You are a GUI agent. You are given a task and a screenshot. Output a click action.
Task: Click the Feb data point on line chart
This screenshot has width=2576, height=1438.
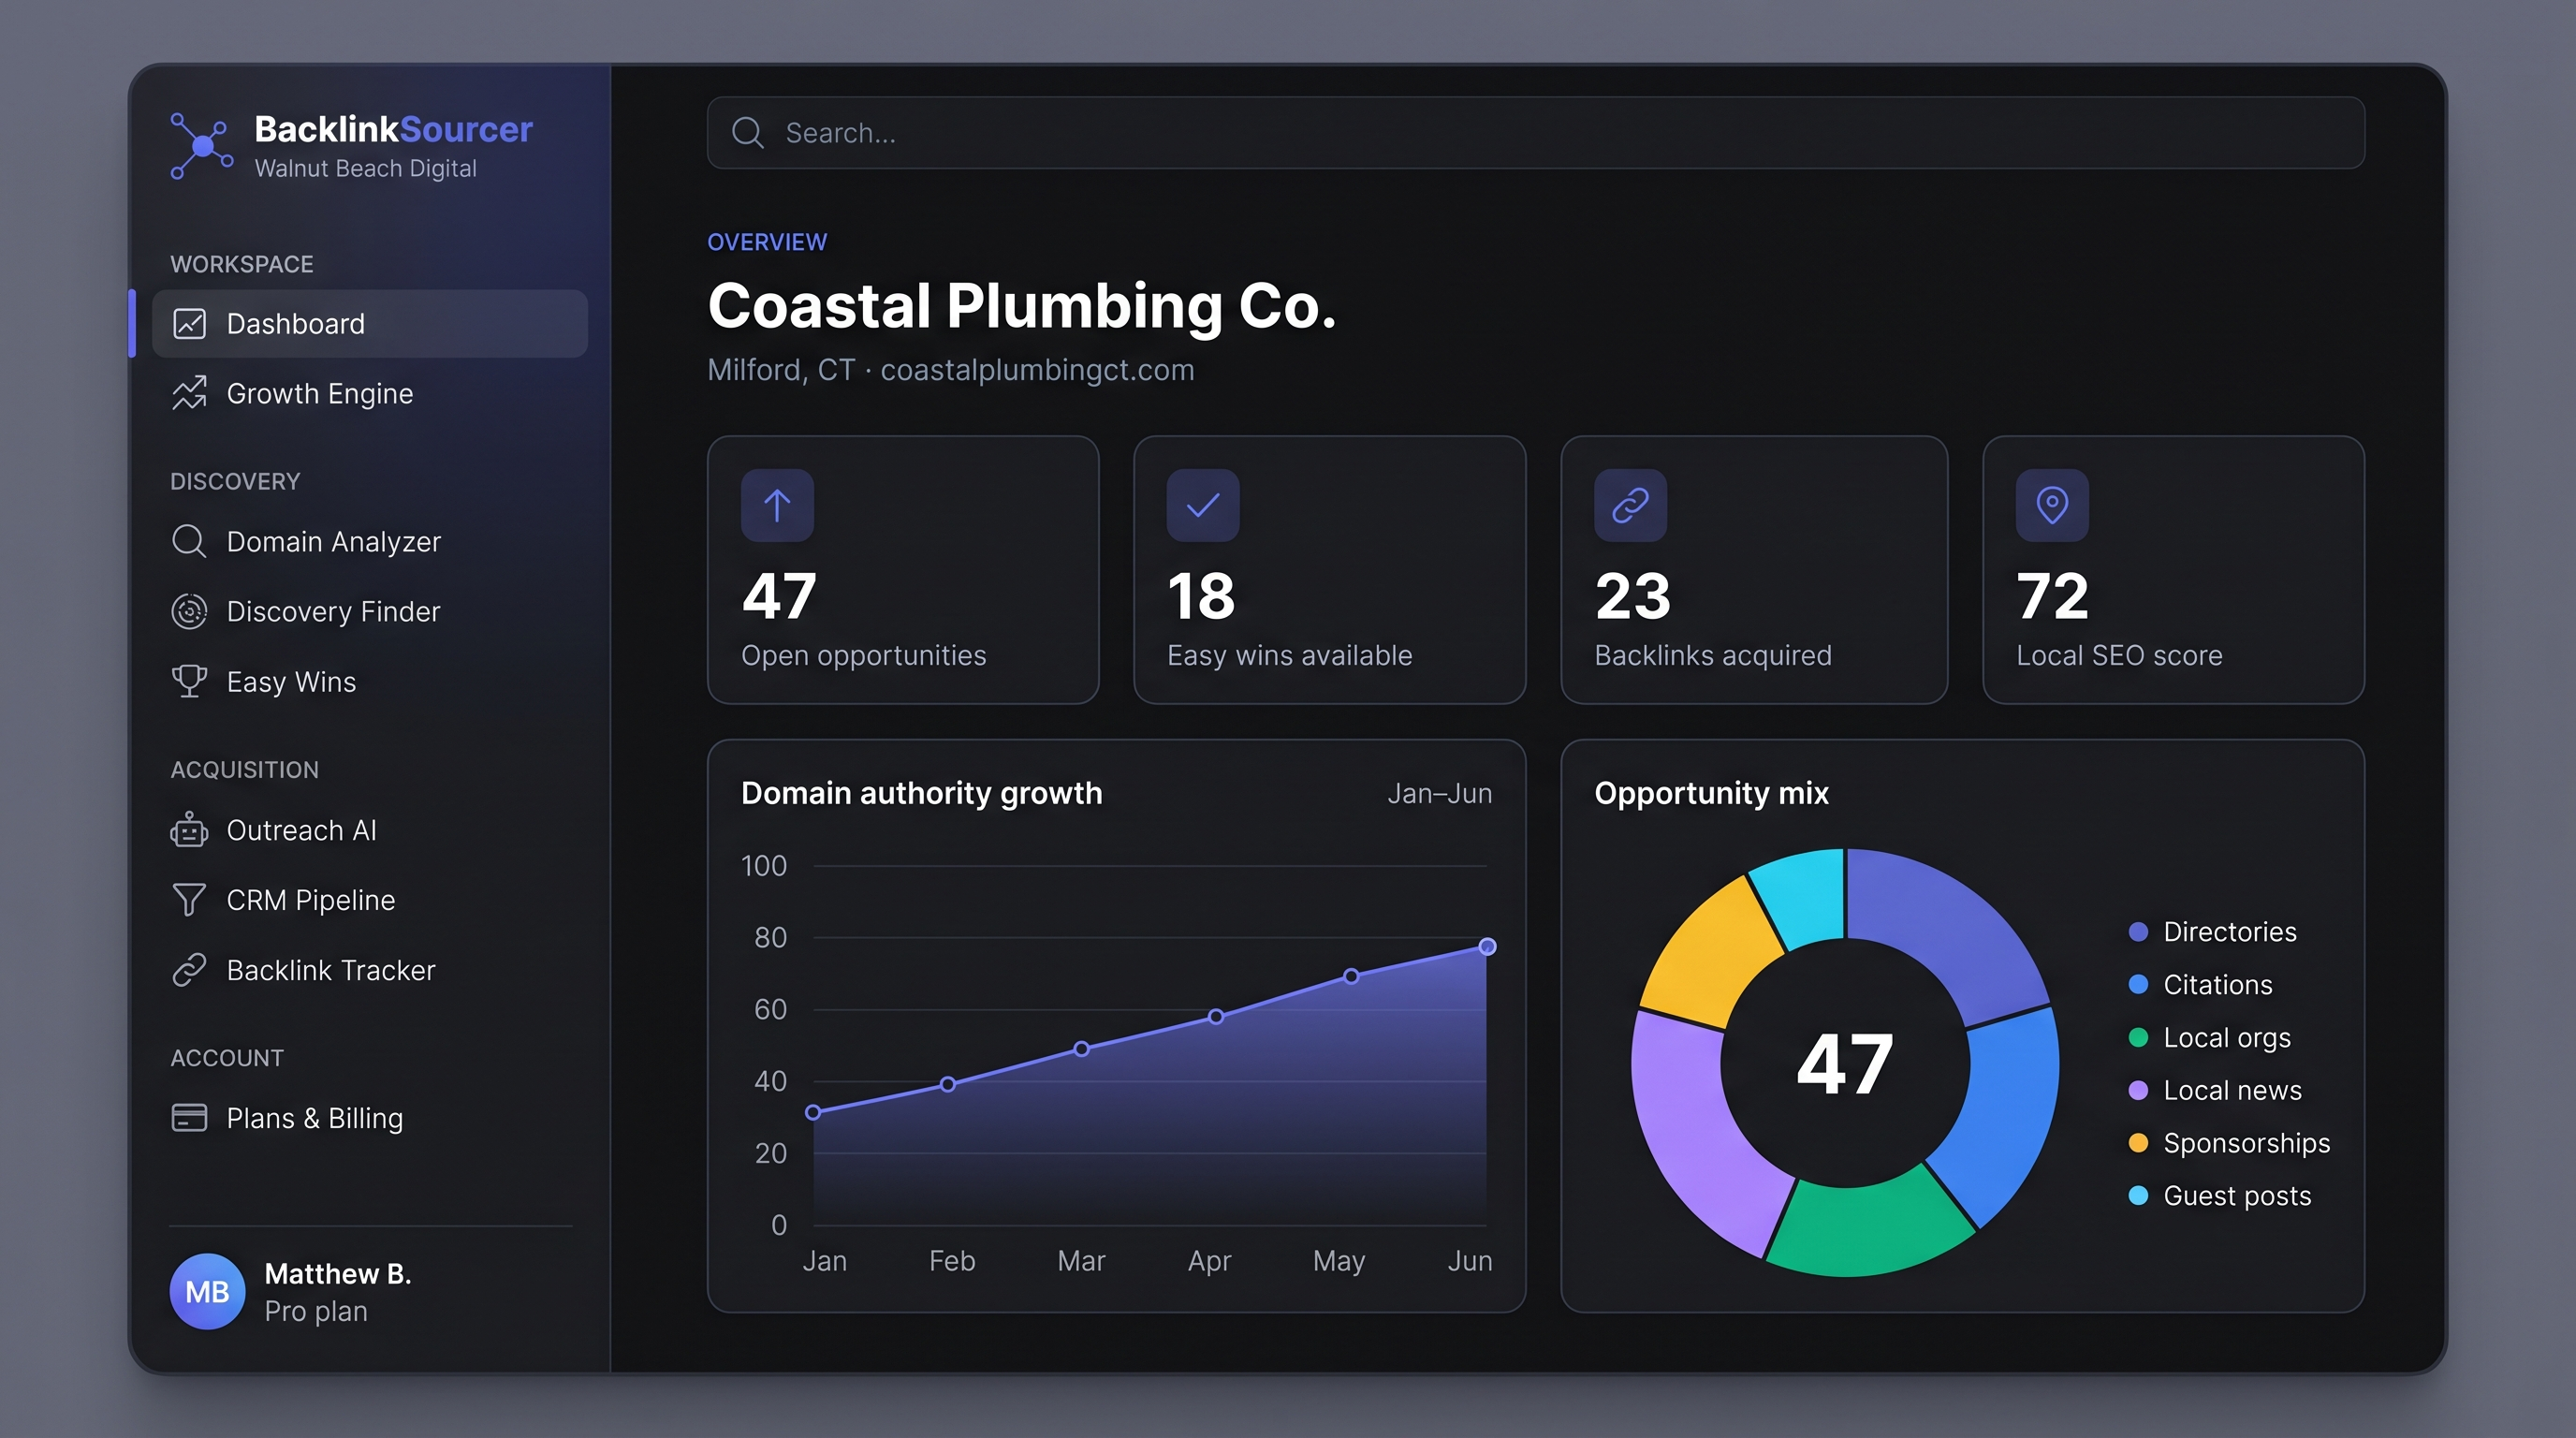point(948,1084)
